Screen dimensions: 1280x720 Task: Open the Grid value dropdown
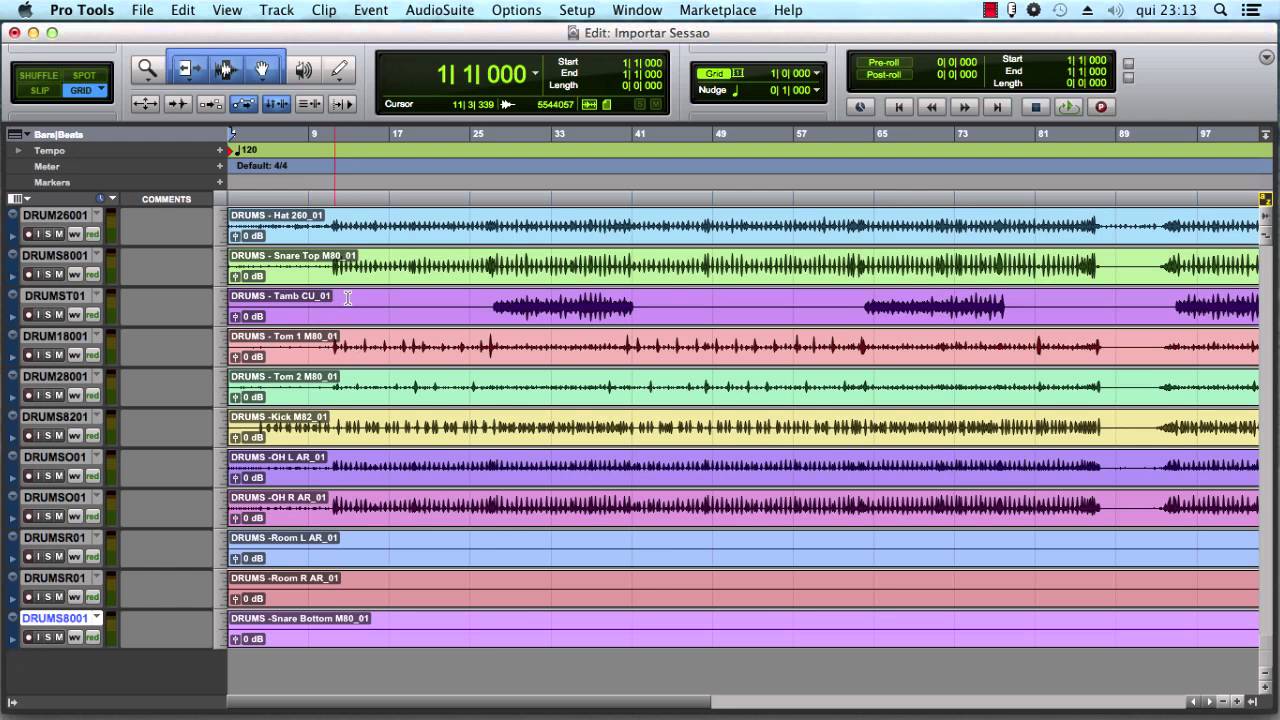[817, 74]
